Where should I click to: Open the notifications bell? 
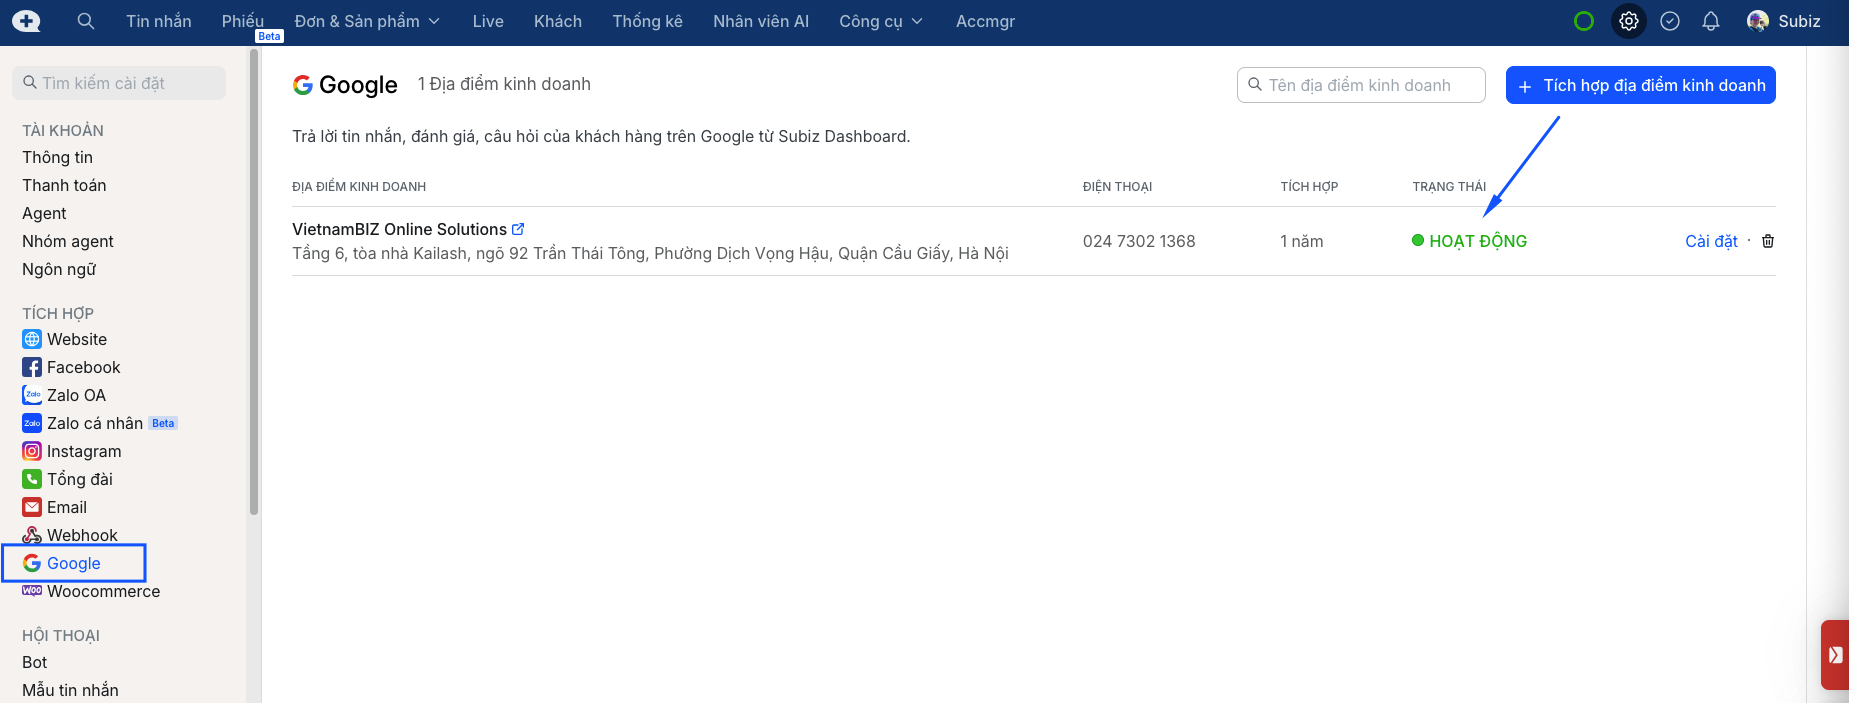[1711, 21]
